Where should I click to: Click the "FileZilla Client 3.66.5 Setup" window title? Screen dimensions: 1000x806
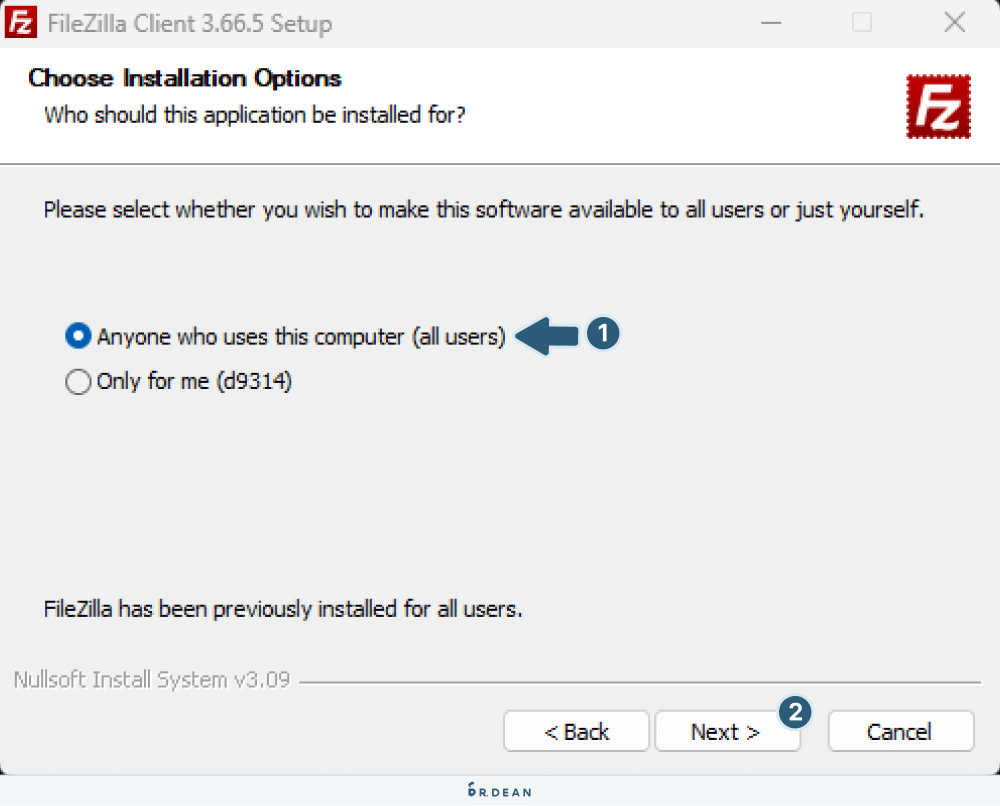190,23
